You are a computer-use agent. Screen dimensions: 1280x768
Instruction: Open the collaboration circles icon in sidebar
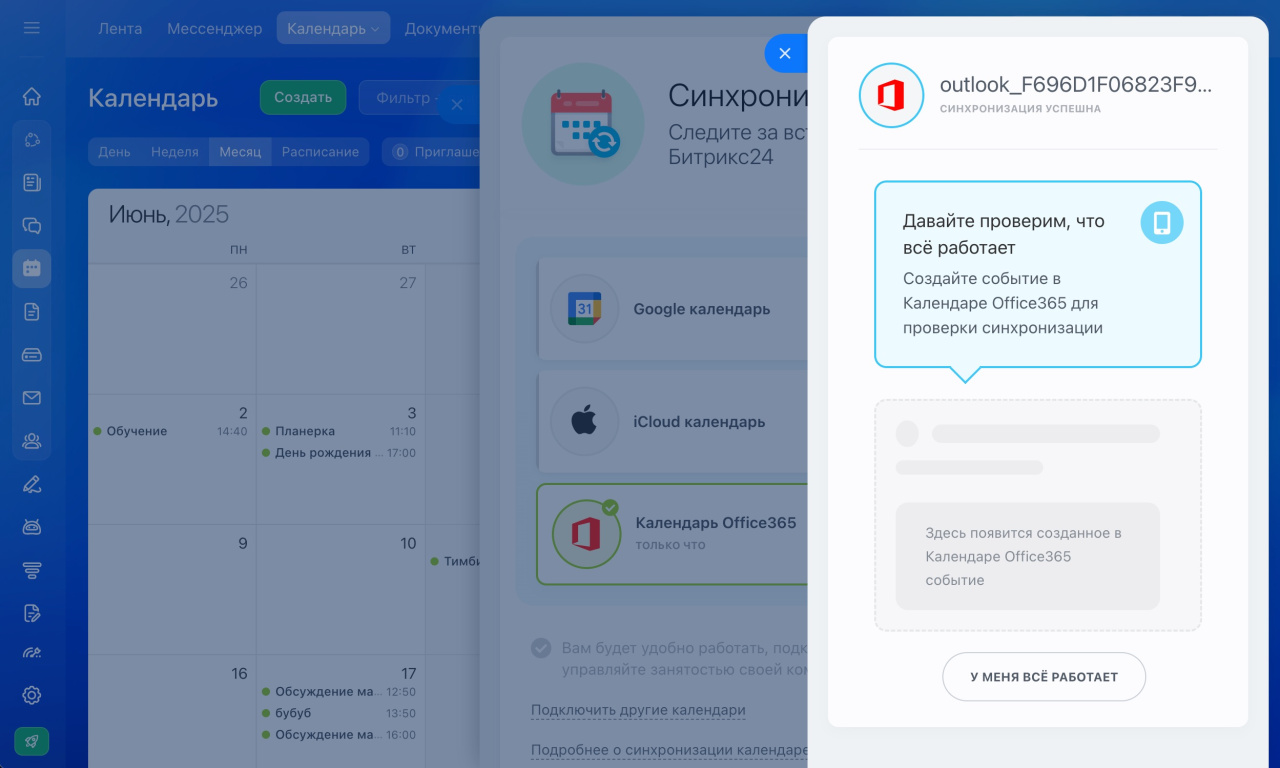click(32, 140)
